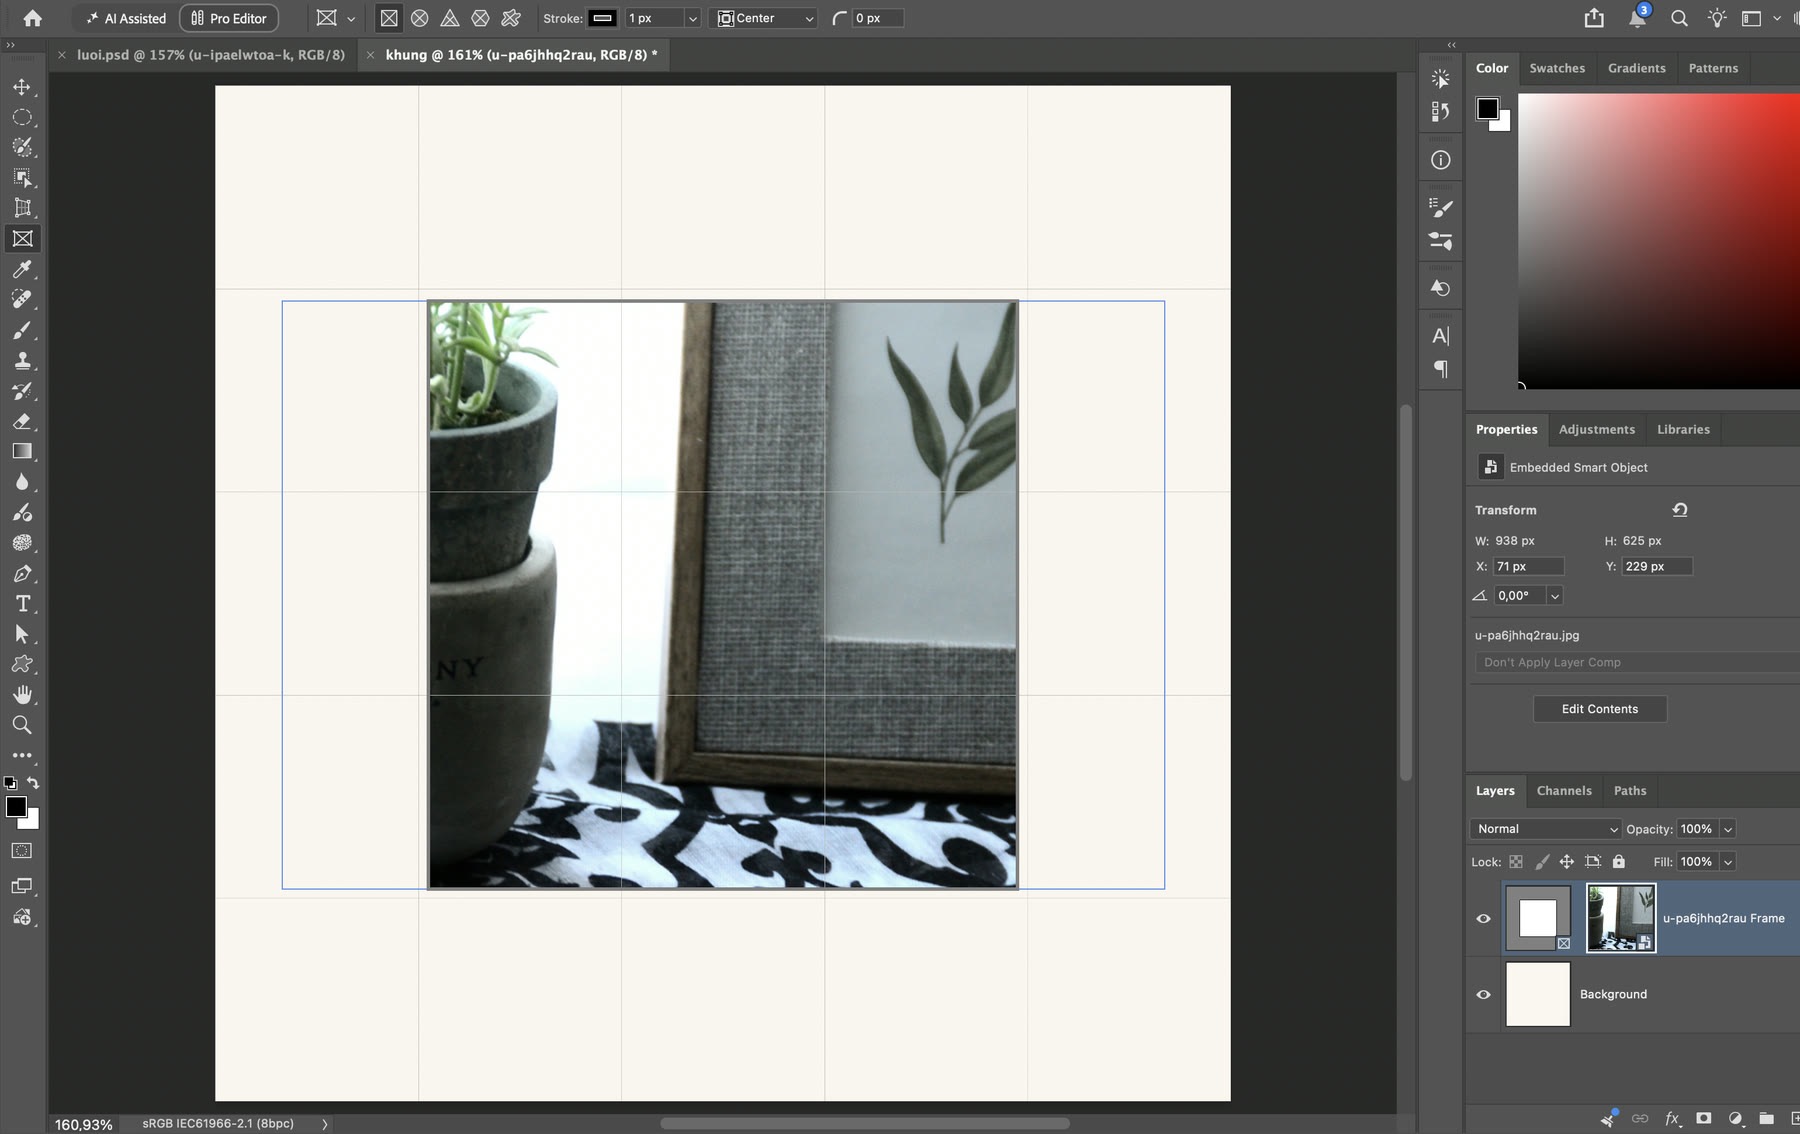This screenshot has width=1800, height=1134.
Task: Open the Search icon in top bar
Action: (1679, 18)
